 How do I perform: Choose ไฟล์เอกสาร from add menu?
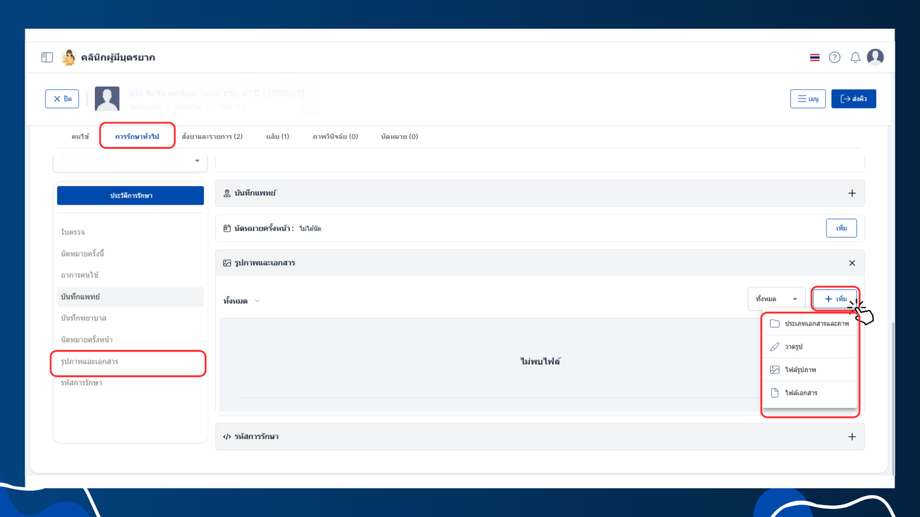810,393
